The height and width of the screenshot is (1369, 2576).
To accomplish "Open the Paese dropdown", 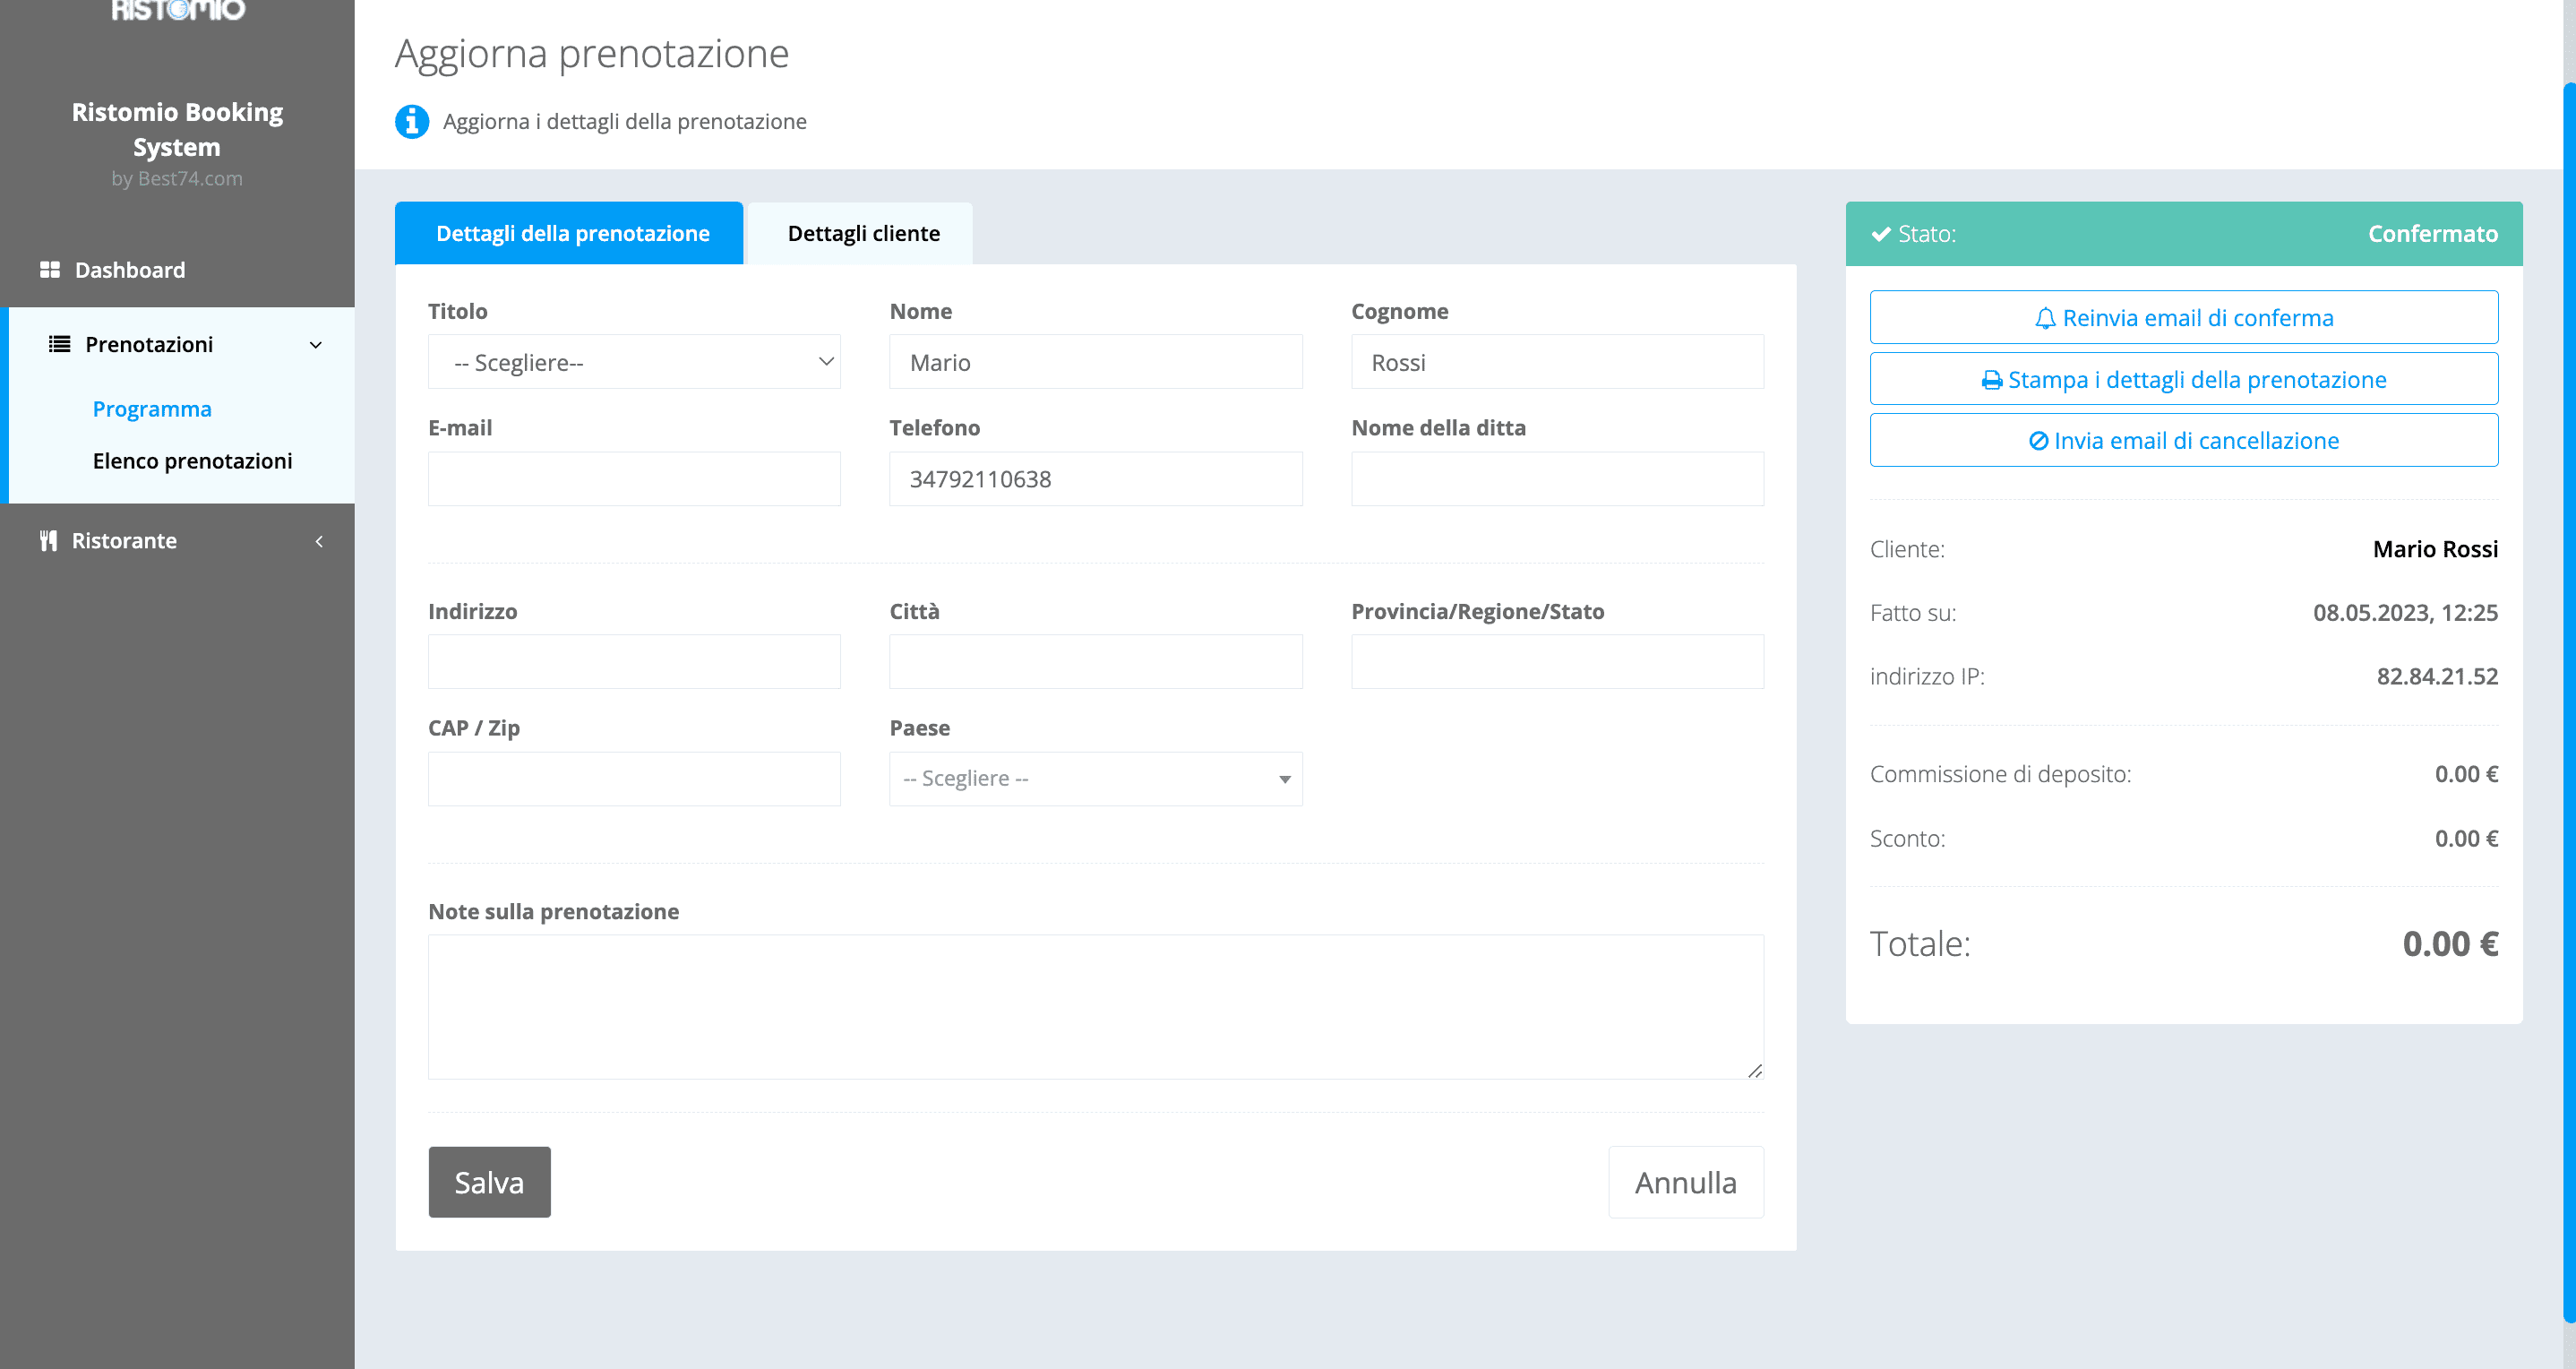I will 1095,778.
